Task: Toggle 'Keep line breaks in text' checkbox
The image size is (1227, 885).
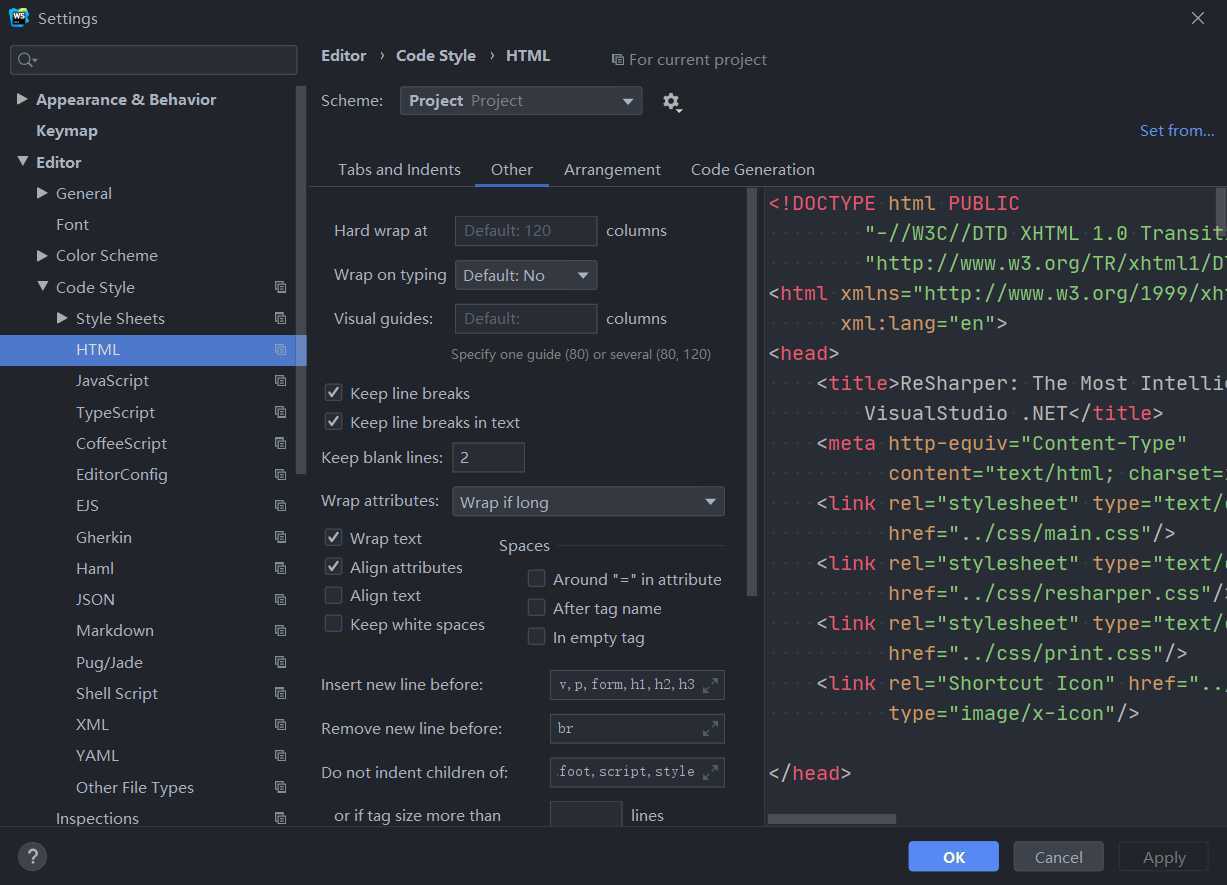Action: click(x=334, y=422)
